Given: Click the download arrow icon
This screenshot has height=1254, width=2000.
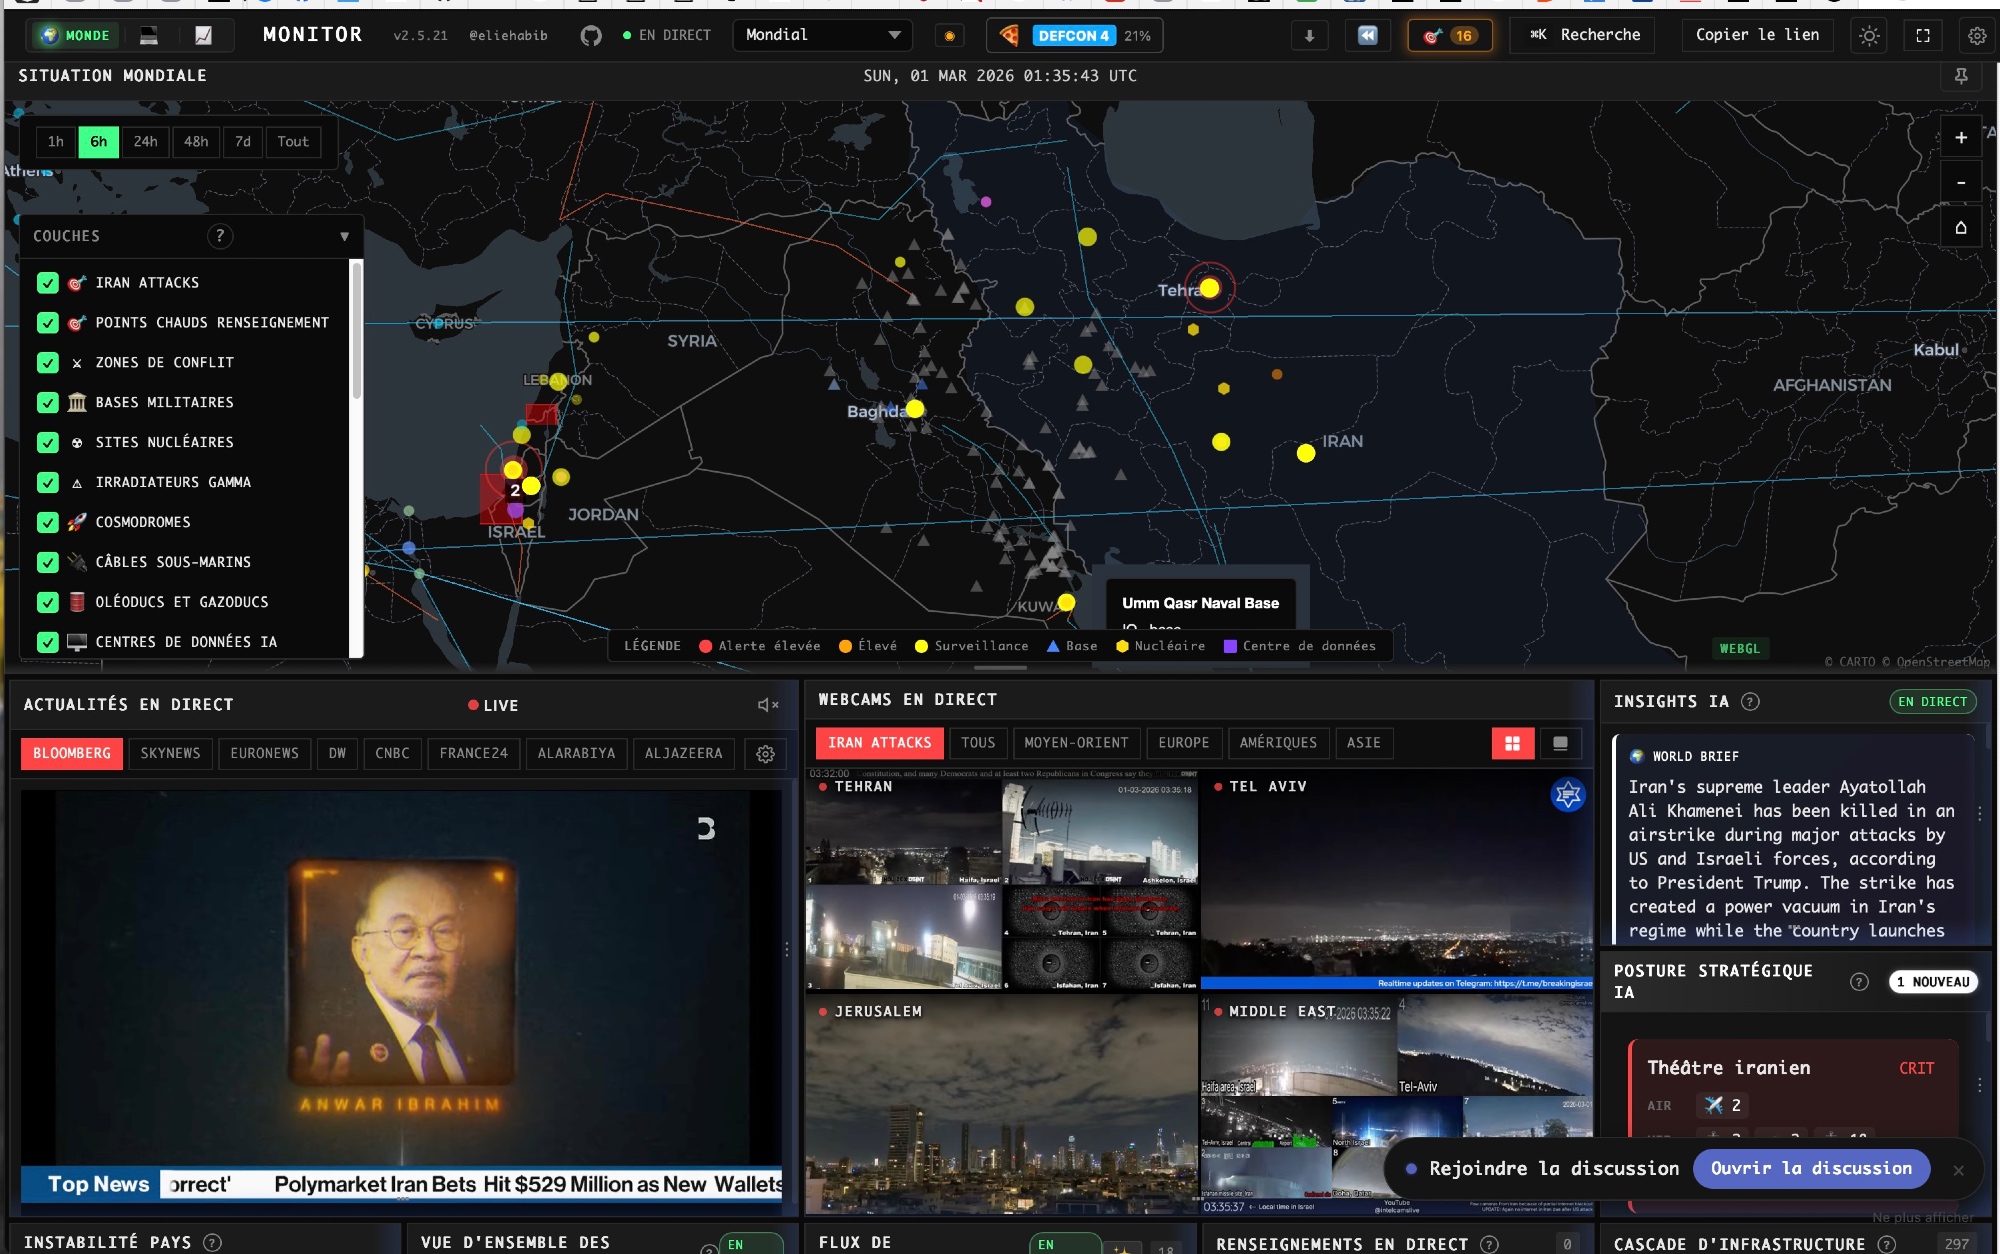Looking at the screenshot, I should (1309, 36).
